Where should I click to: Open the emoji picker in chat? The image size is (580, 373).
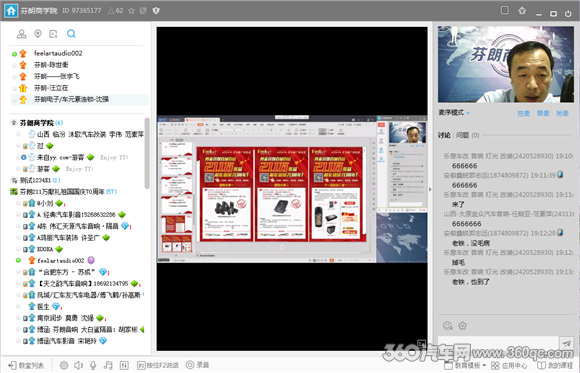click(x=448, y=326)
